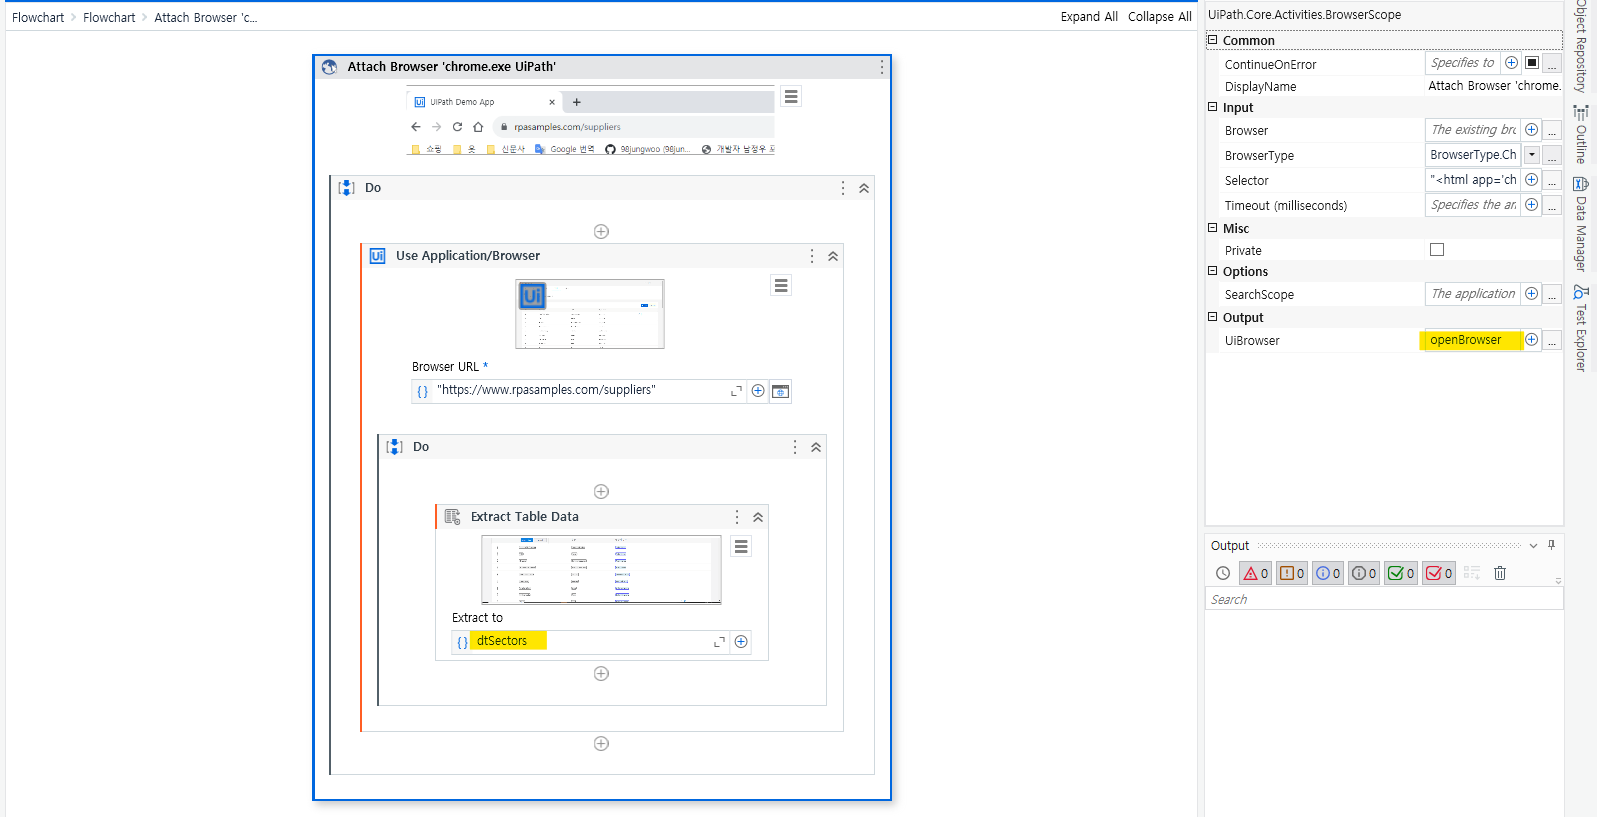The height and width of the screenshot is (817, 1597).
Task: Open Extract Table Data options menu
Action: (737, 517)
